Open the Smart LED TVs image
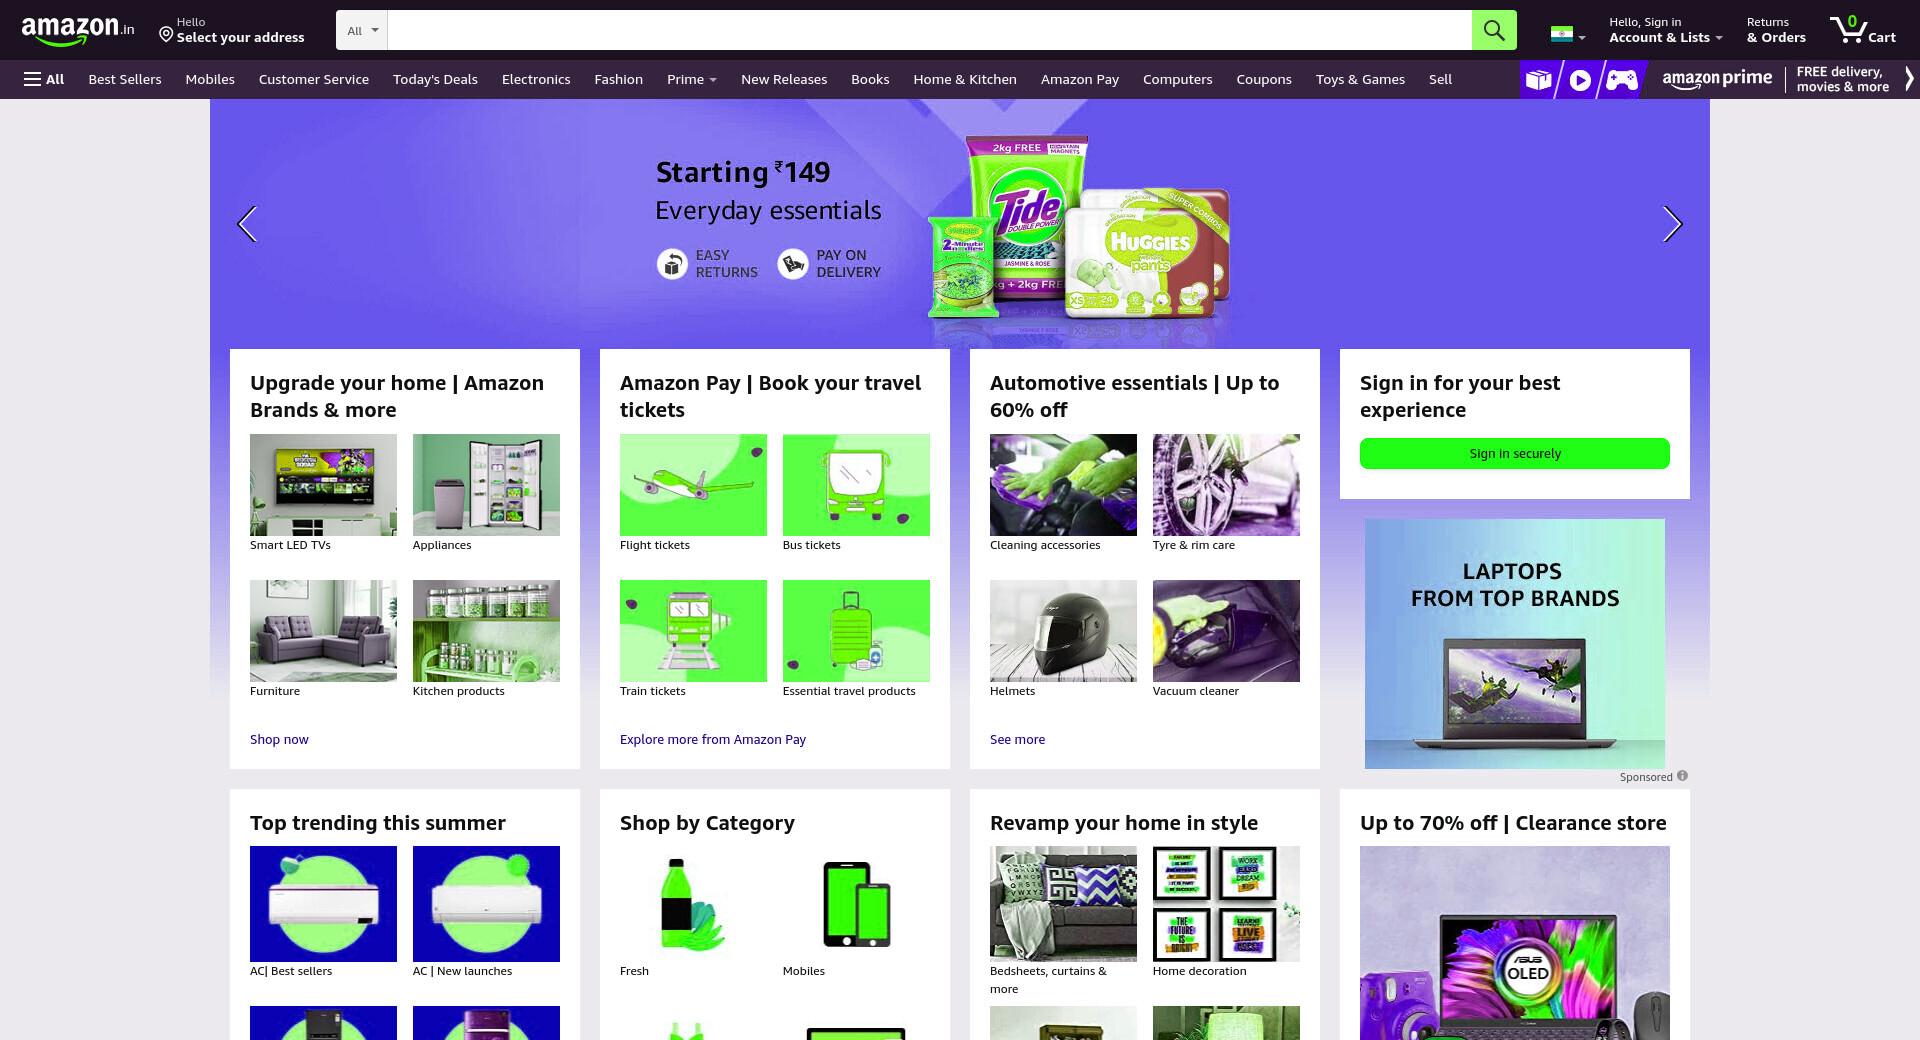 [323, 485]
